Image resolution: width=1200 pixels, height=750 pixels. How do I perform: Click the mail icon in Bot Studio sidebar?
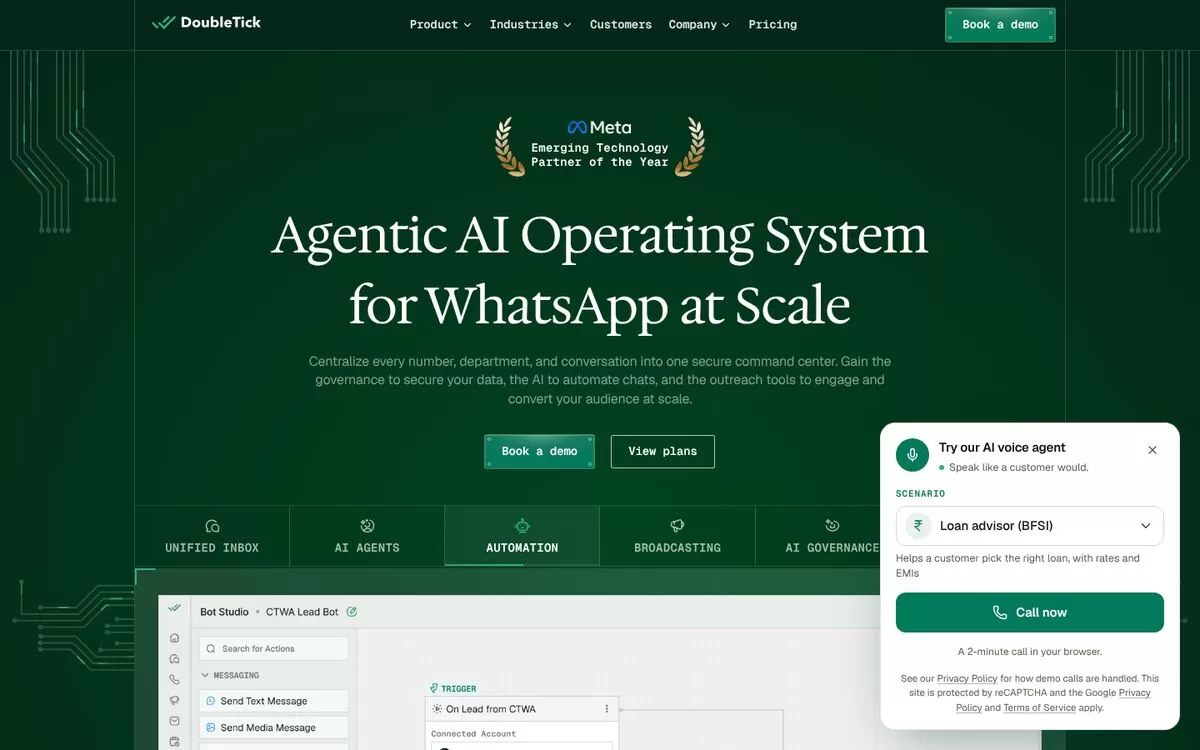pos(175,721)
